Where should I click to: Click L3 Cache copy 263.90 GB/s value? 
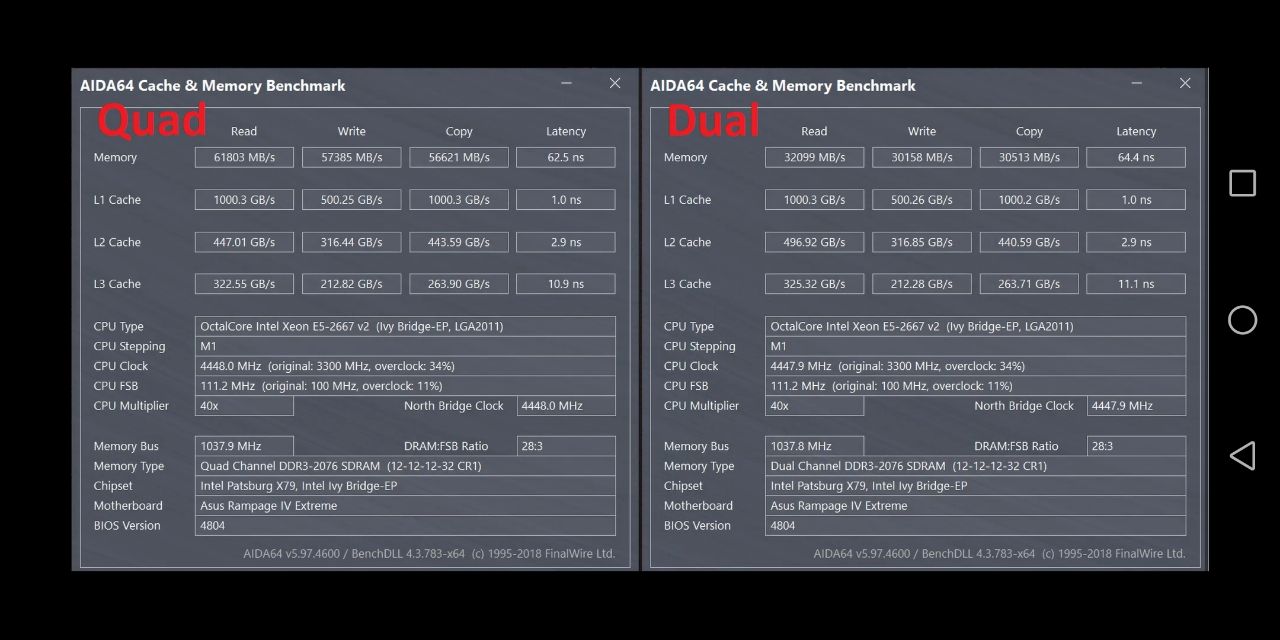[459, 284]
